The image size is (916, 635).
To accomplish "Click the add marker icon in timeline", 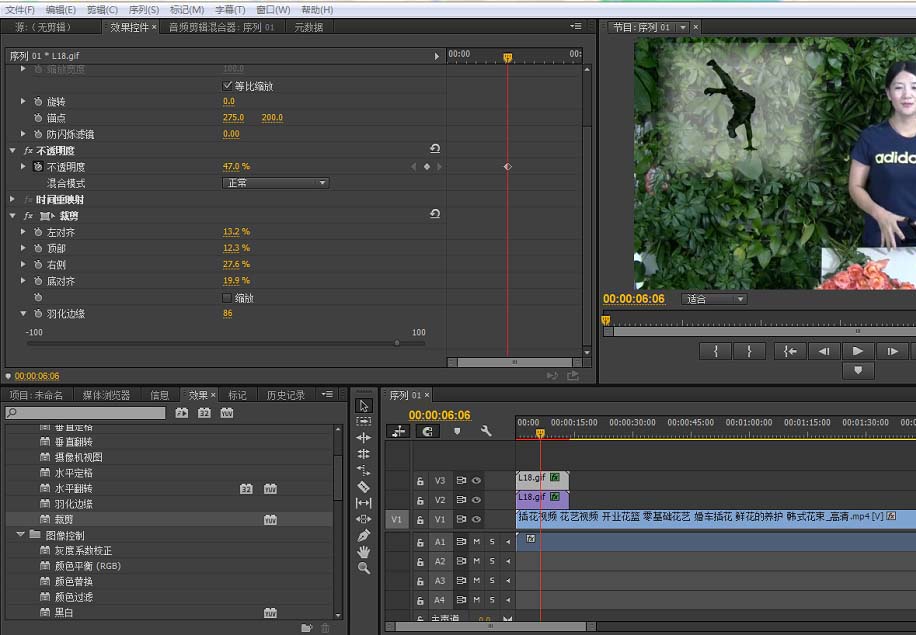I will click(457, 431).
